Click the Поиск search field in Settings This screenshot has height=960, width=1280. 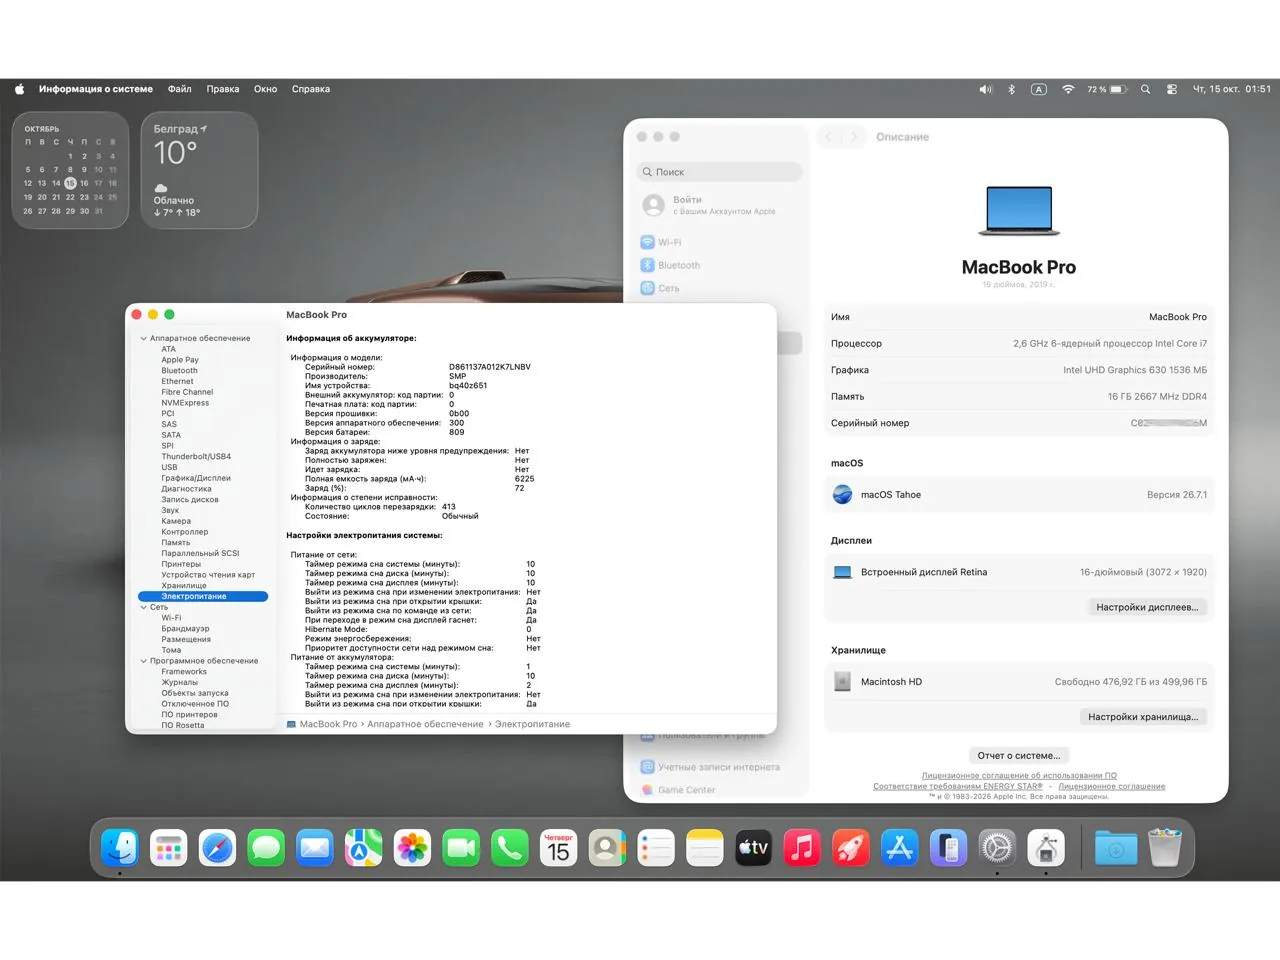pyautogui.click(x=719, y=172)
